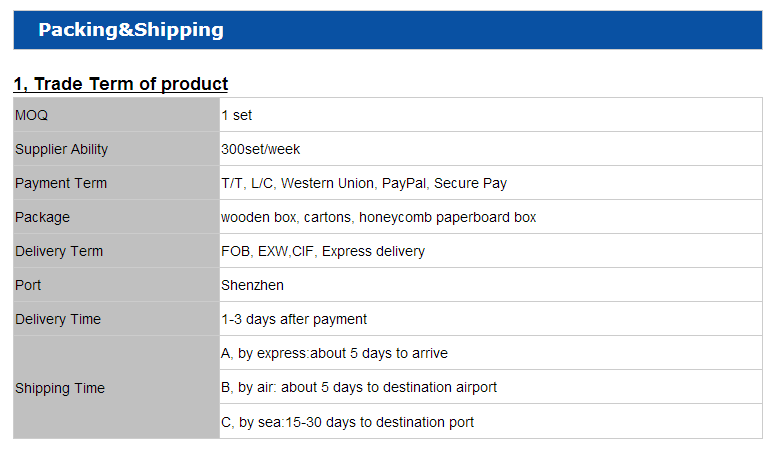Select the Package label cell

(42, 217)
